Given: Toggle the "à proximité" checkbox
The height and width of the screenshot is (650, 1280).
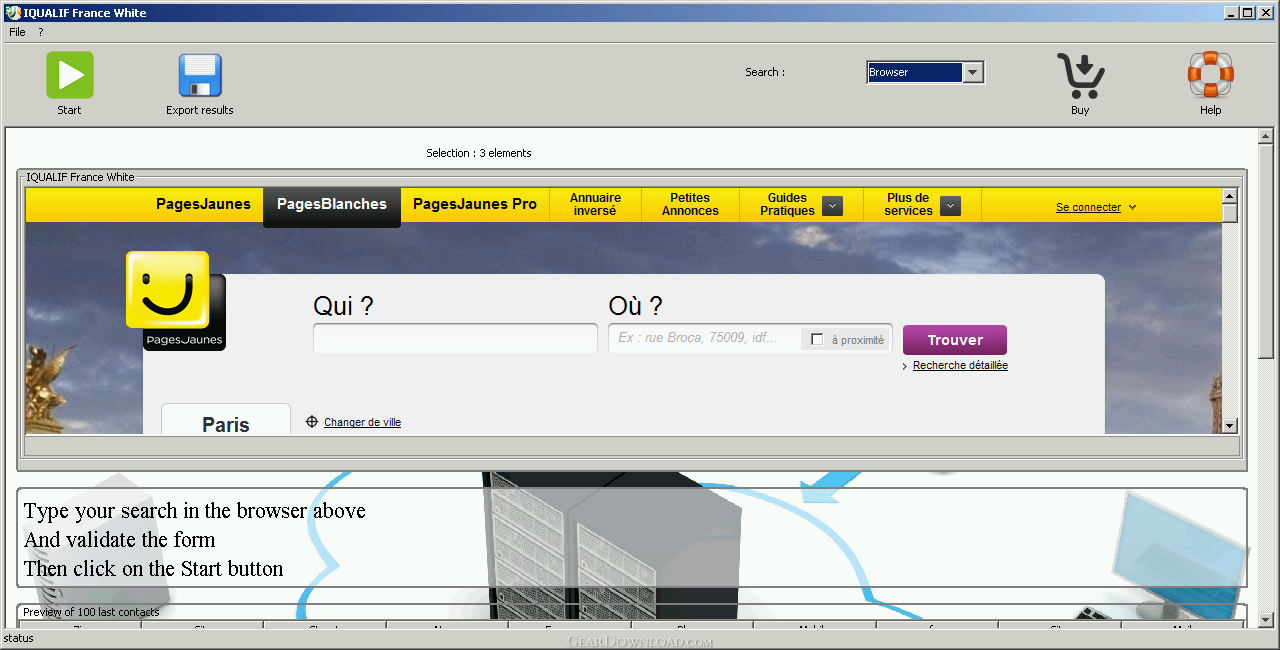Looking at the screenshot, I should (817, 339).
